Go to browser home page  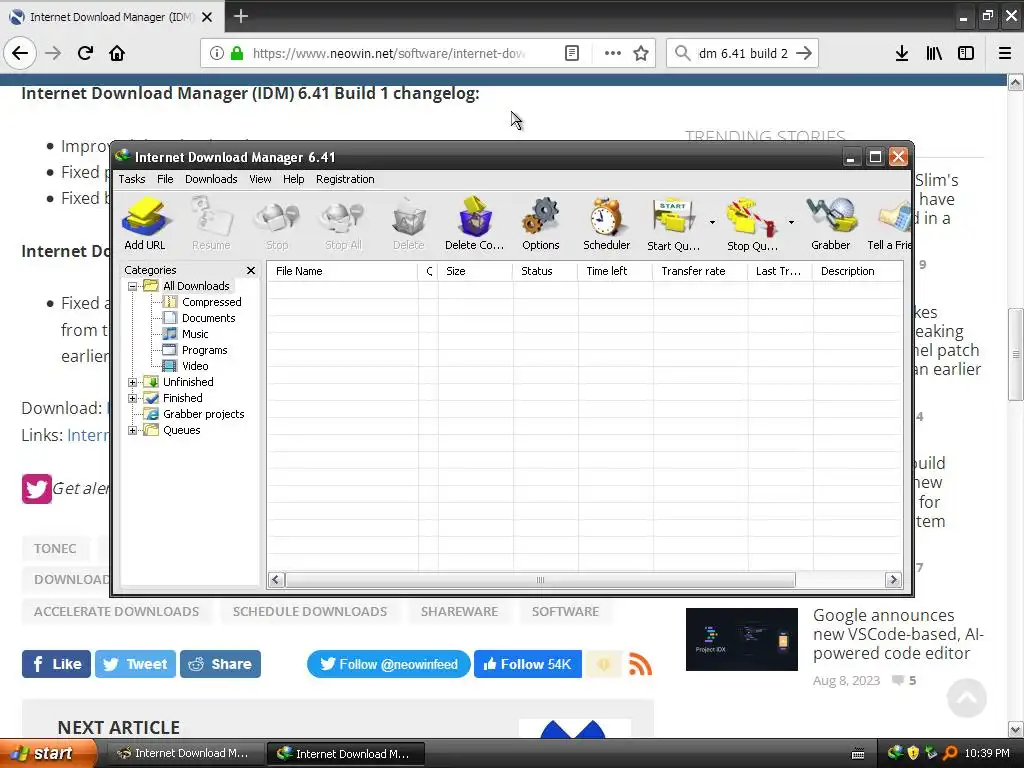(117, 53)
